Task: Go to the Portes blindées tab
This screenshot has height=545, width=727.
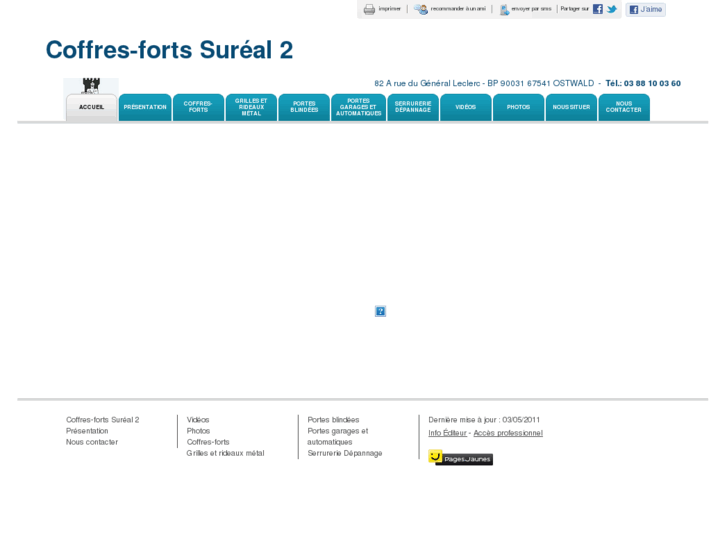Action: [x=304, y=108]
